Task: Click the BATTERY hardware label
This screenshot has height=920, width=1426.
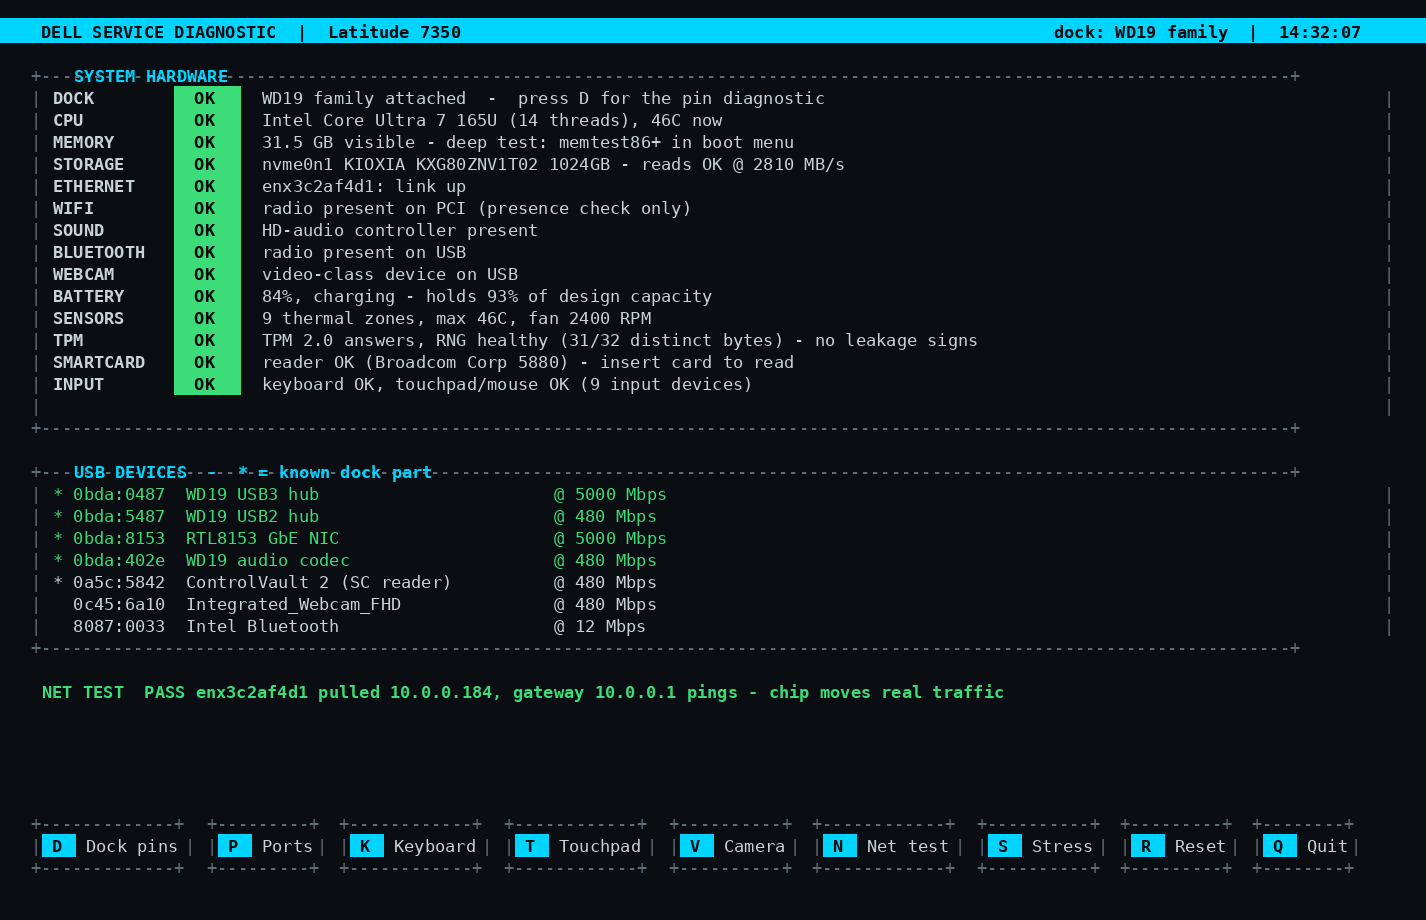Action: click(89, 296)
